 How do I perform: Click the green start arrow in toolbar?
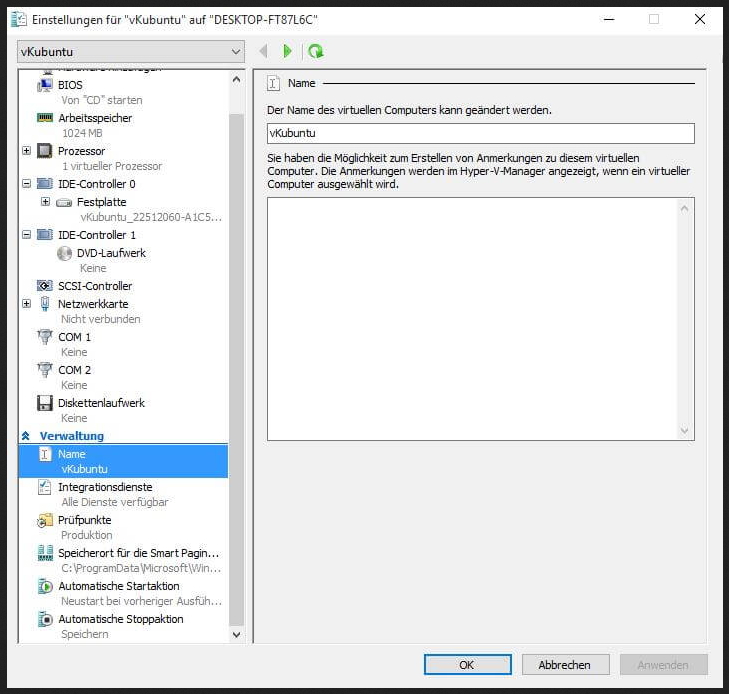(x=287, y=51)
